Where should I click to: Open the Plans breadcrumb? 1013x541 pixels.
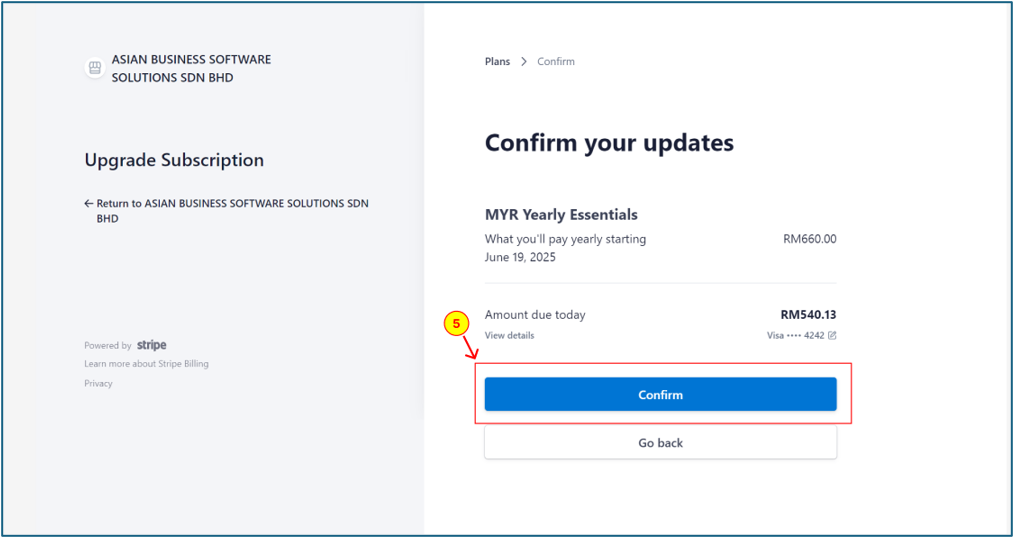click(497, 61)
